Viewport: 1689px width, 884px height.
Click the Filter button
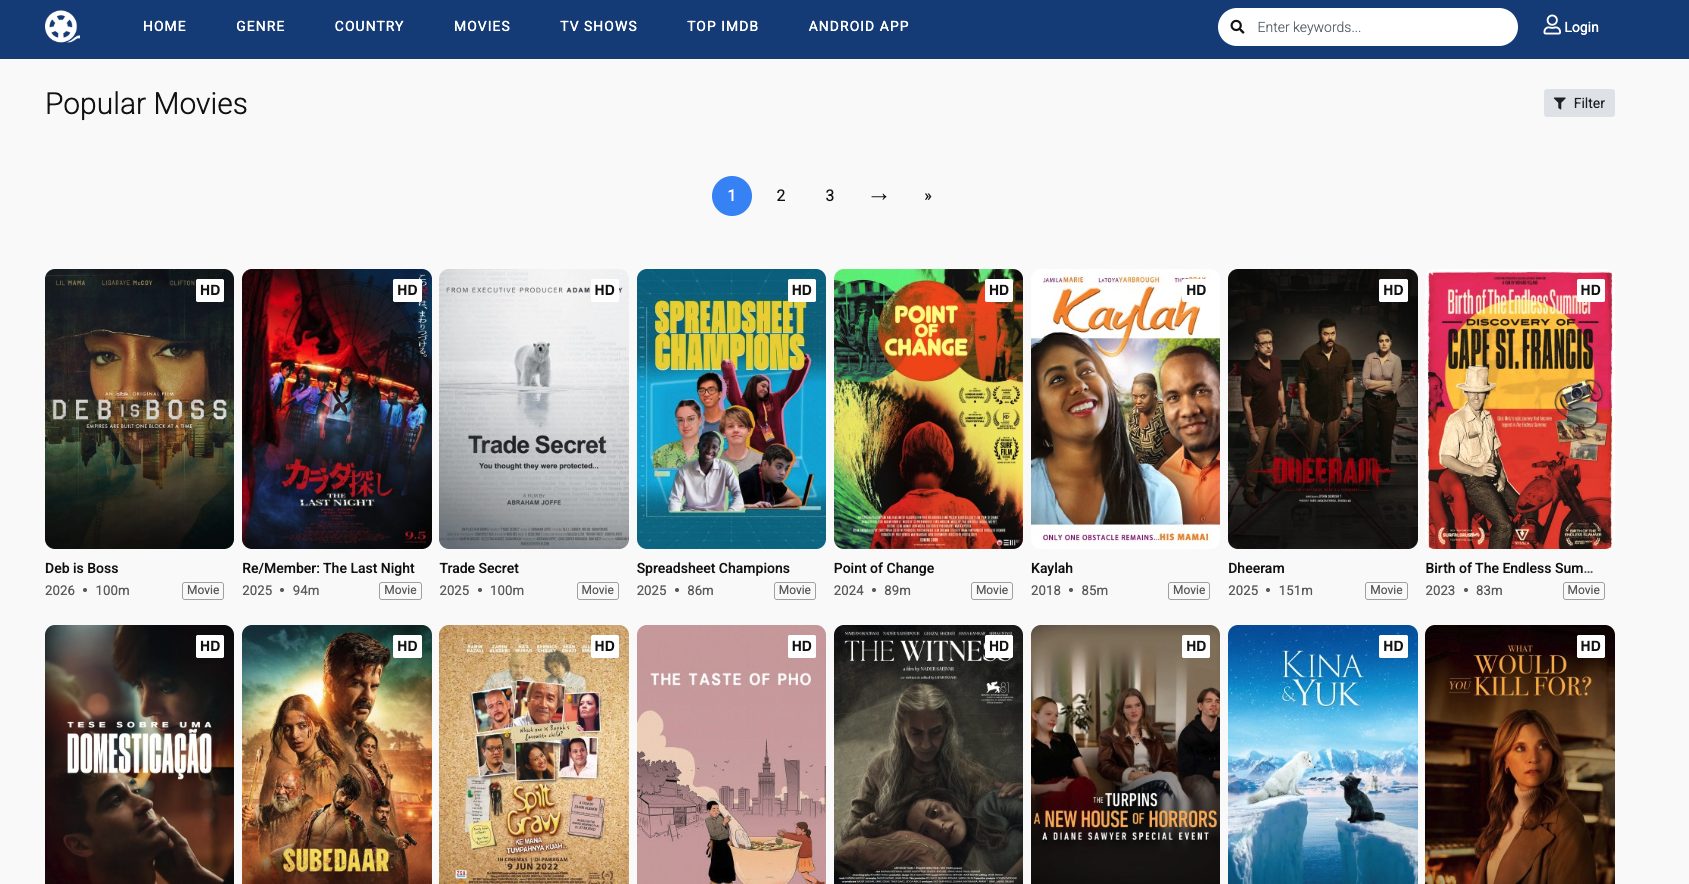point(1579,103)
